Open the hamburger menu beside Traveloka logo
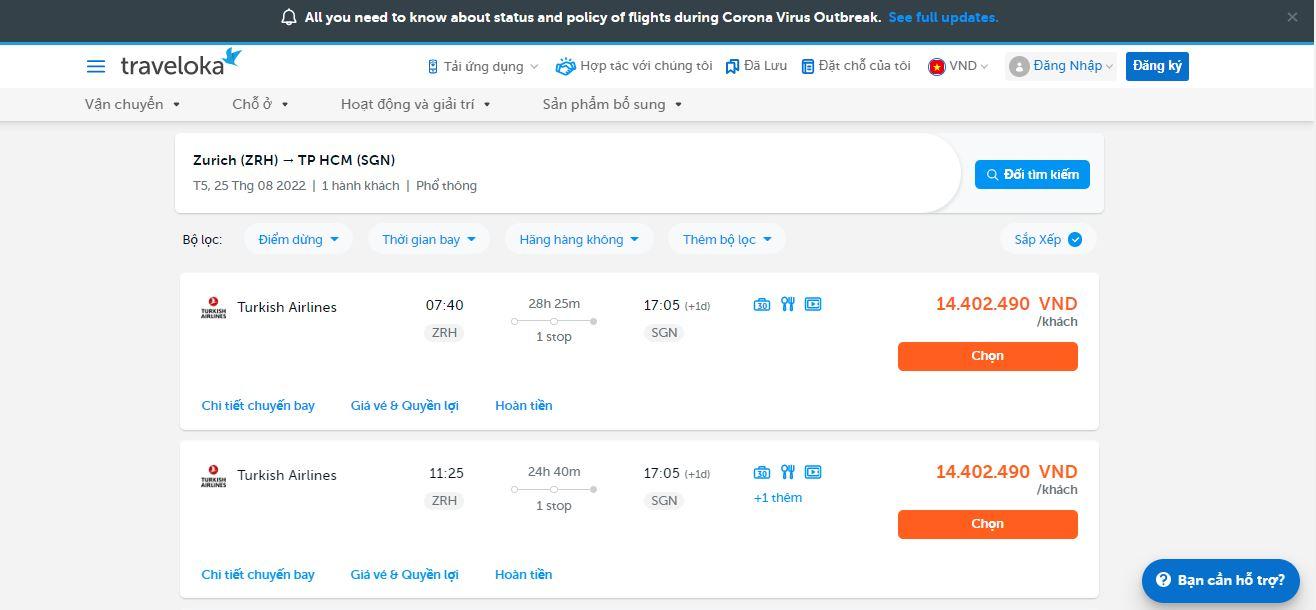The height and width of the screenshot is (610, 1316). (96, 66)
